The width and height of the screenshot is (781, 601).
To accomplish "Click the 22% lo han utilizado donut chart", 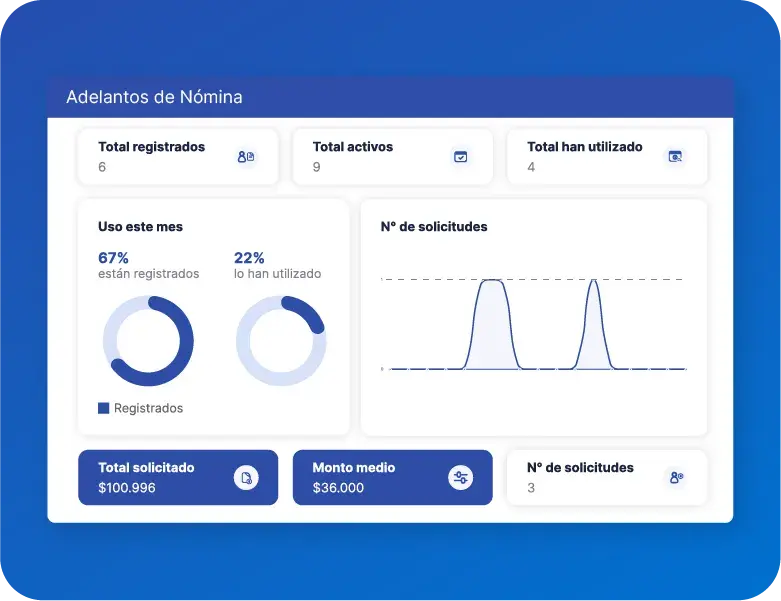I will [x=281, y=341].
